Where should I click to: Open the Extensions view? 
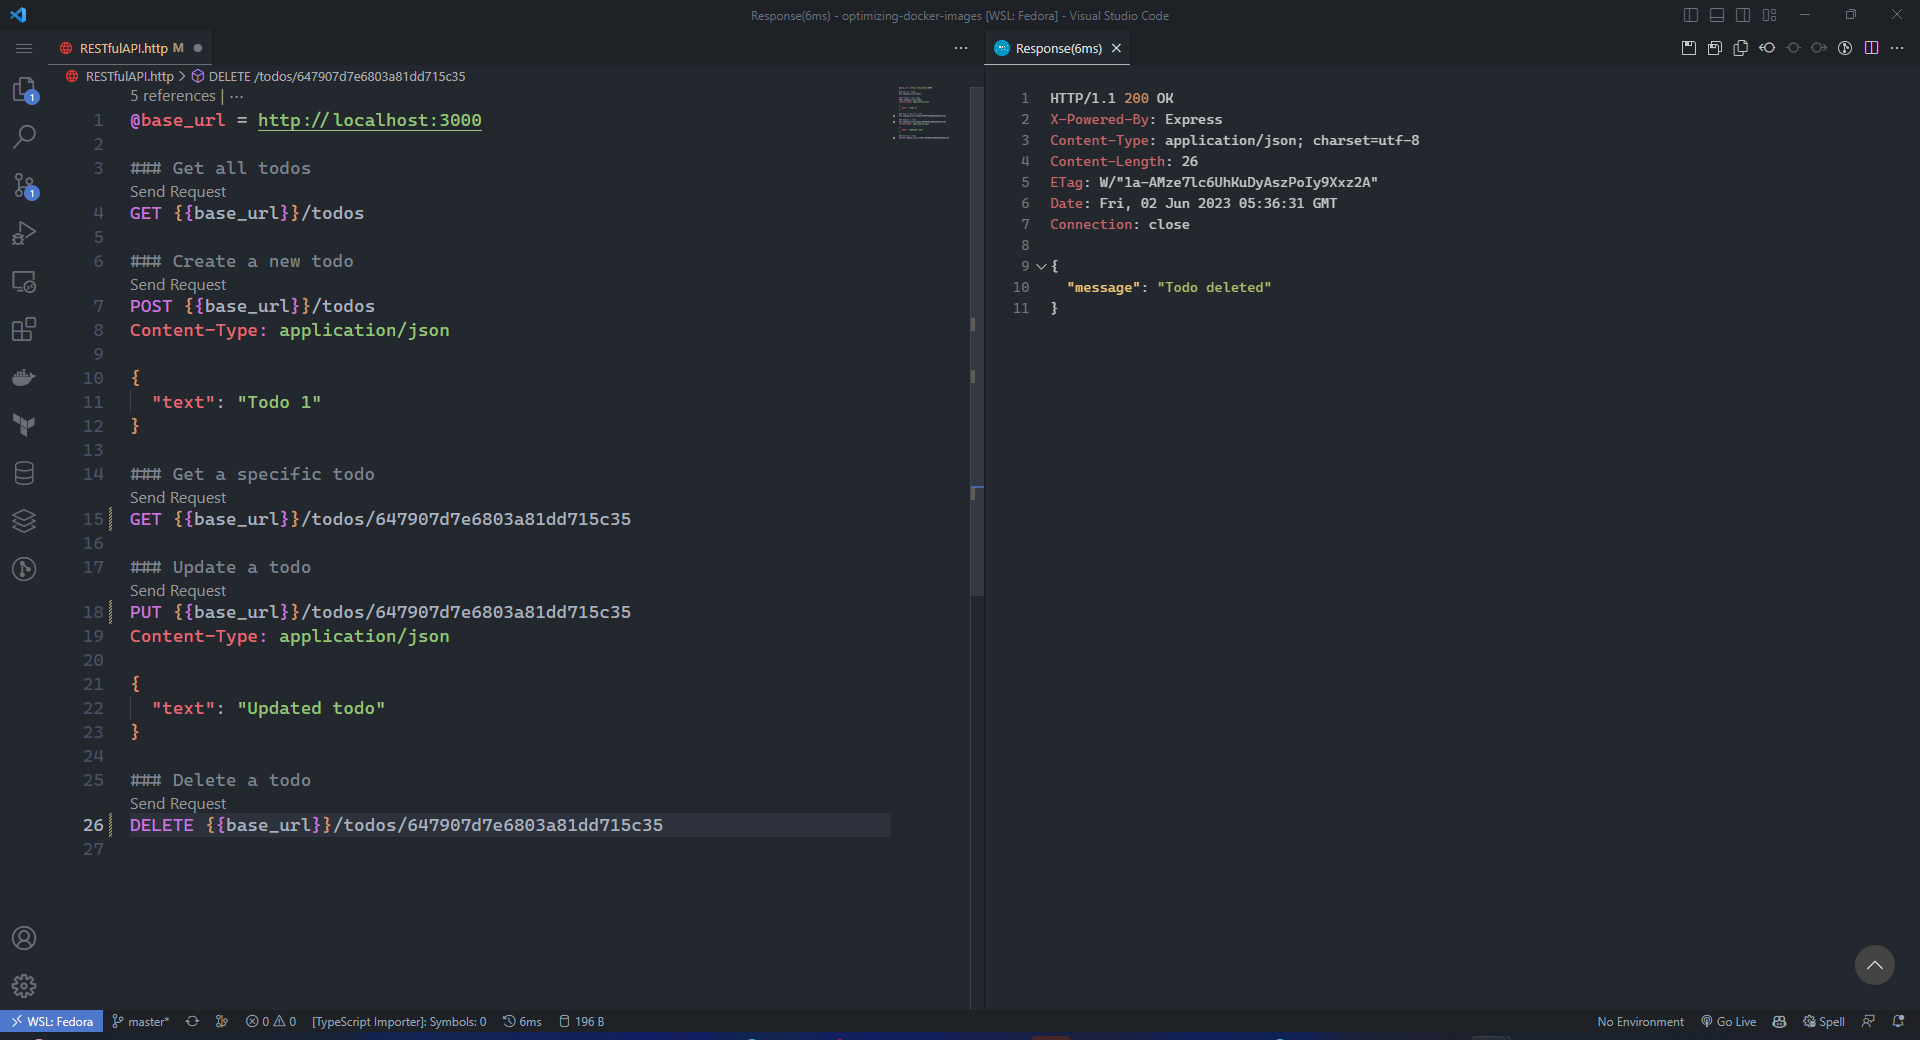click(x=24, y=329)
